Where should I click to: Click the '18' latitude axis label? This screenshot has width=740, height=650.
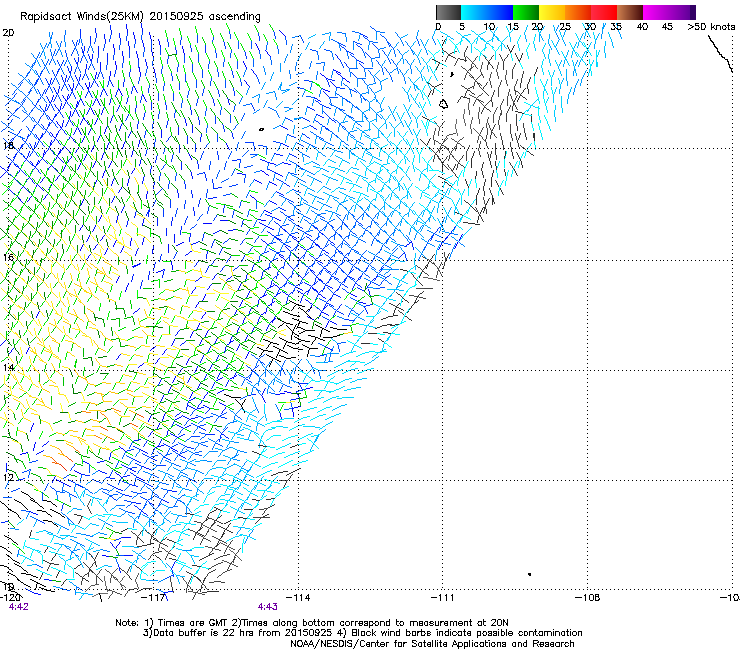(x=8, y=145)
